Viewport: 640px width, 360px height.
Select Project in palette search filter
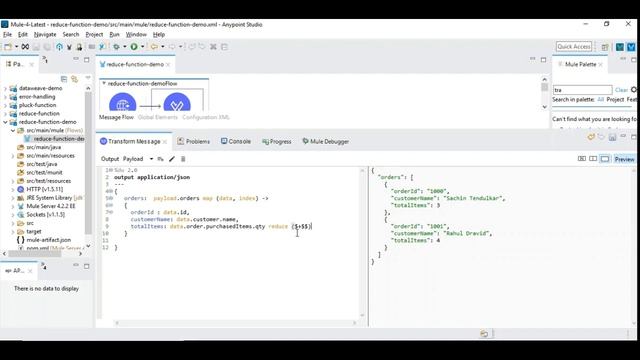pyautogui.click(x=615, y=100)
